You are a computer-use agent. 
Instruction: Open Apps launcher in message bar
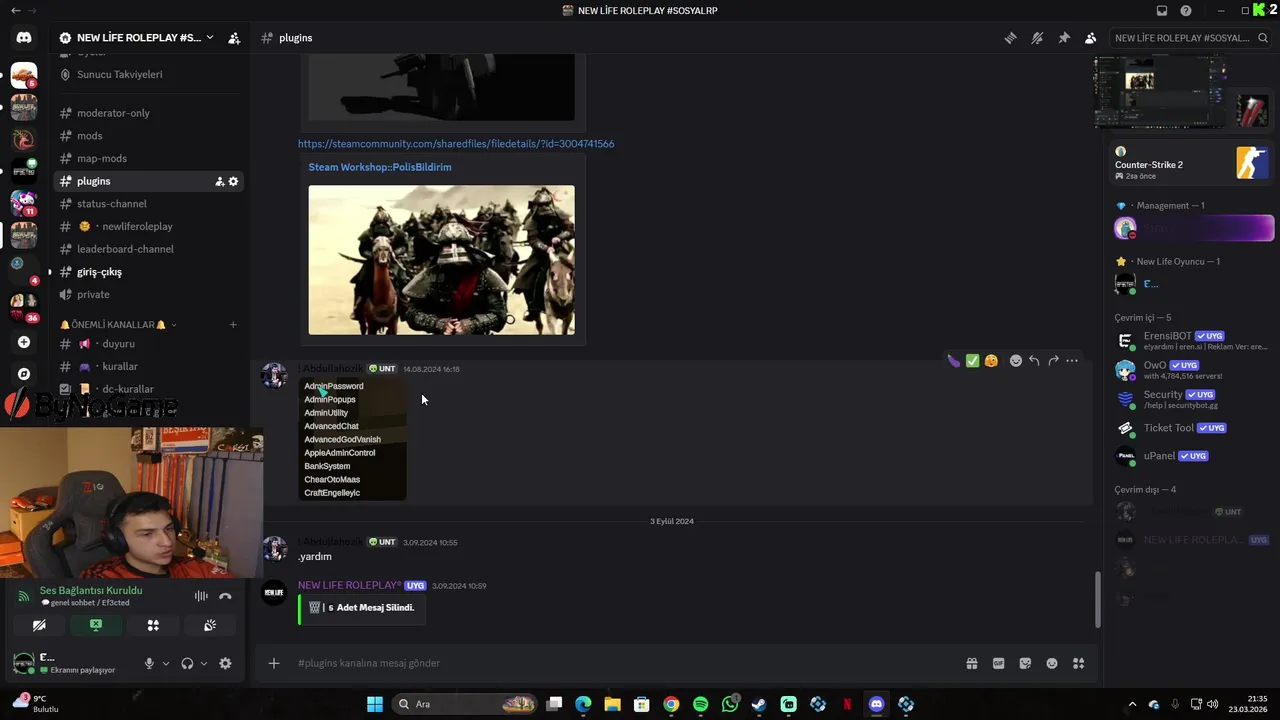point(1078,663)
